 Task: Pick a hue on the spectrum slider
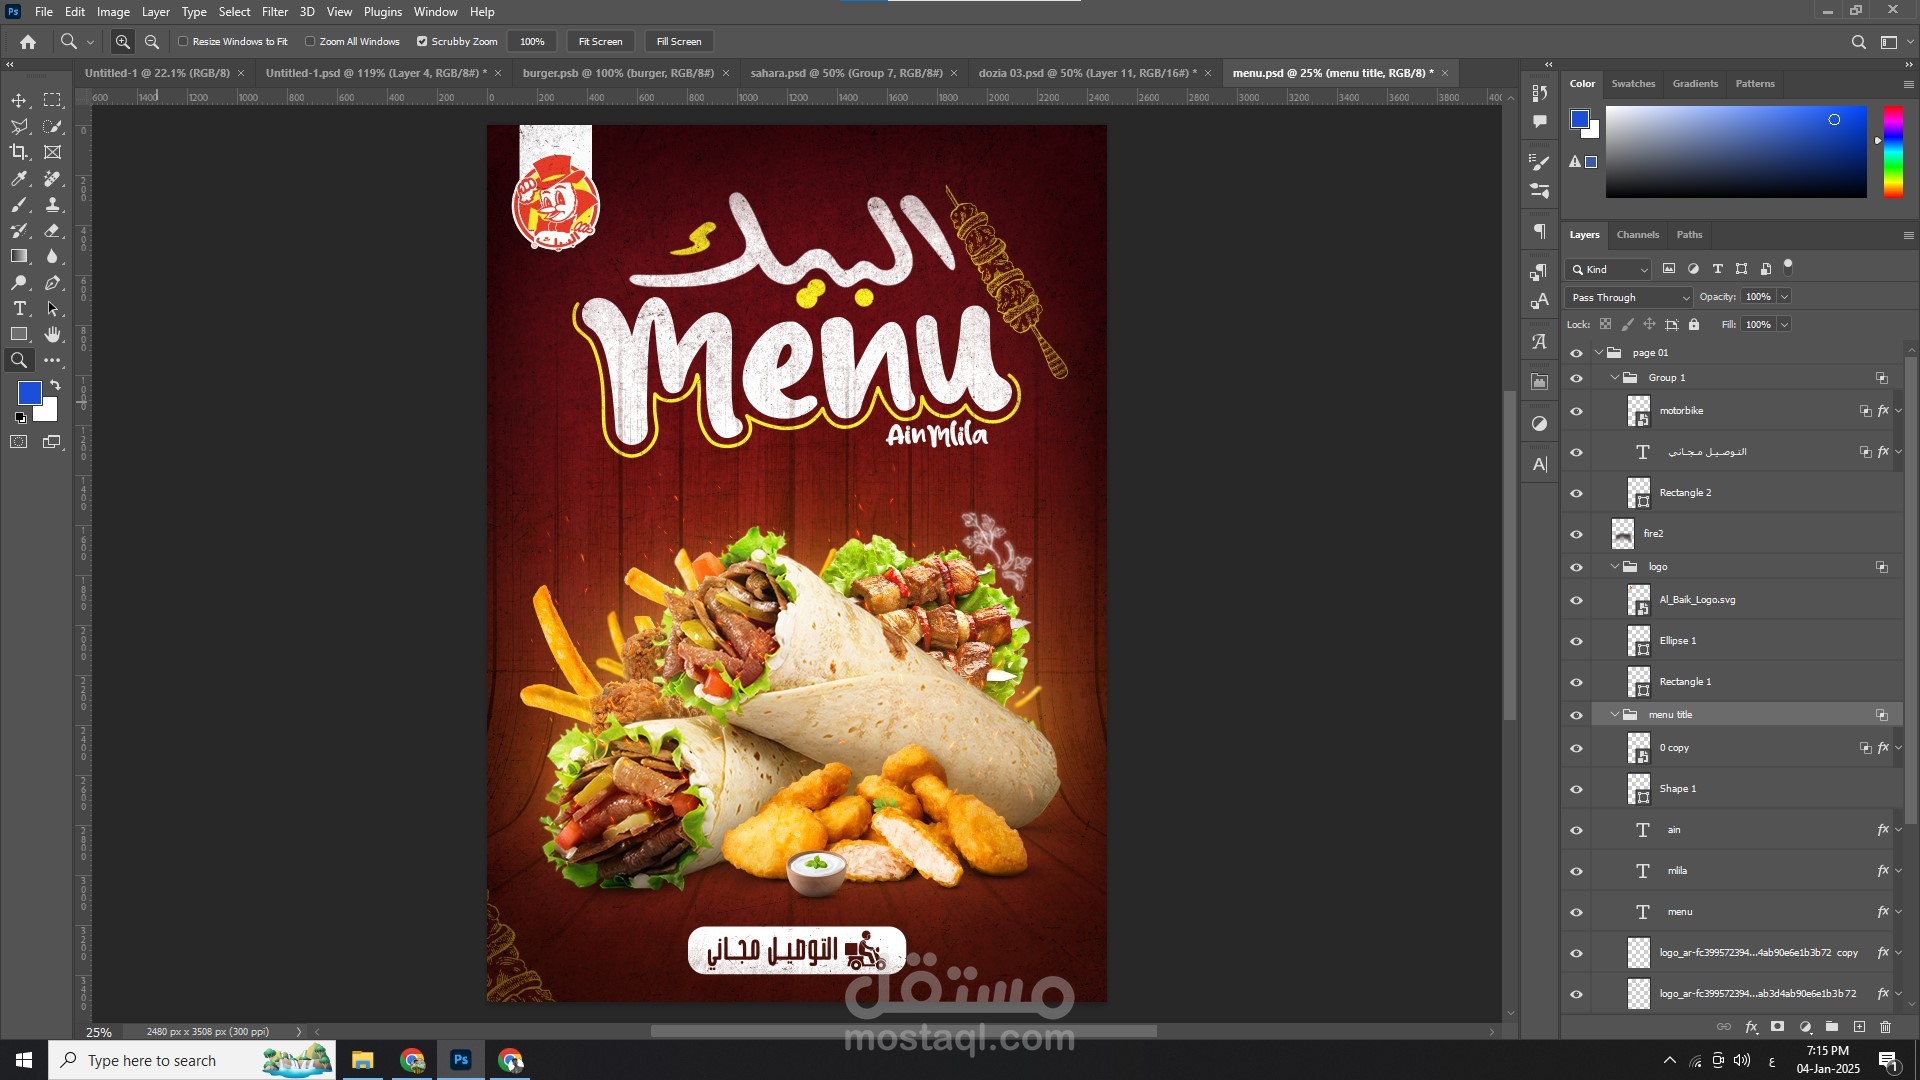point(1893,152)
